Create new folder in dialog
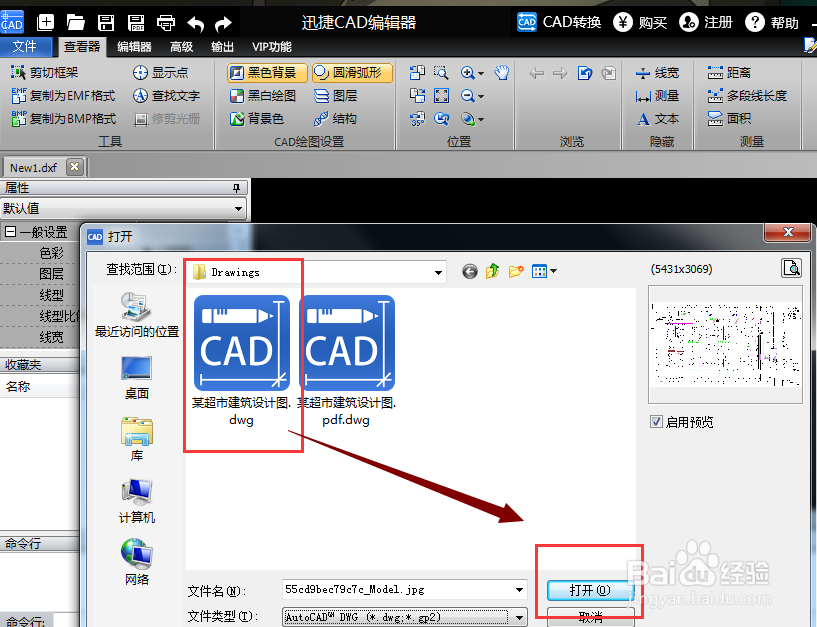Image resolution: width=817 pixels, height=627 pixels. pos(516,271)
